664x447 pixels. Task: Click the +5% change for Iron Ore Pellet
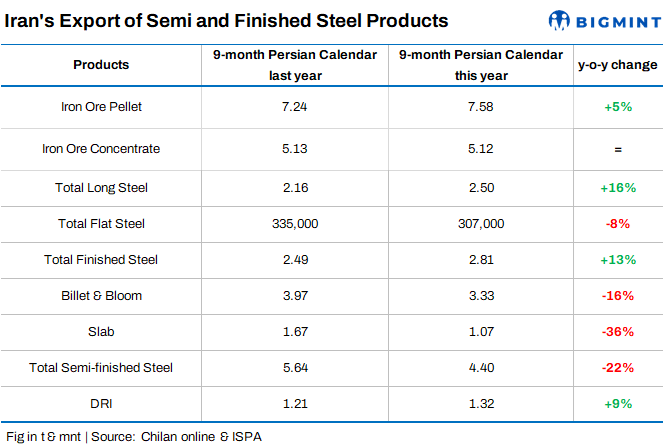[x=617, y=106]
